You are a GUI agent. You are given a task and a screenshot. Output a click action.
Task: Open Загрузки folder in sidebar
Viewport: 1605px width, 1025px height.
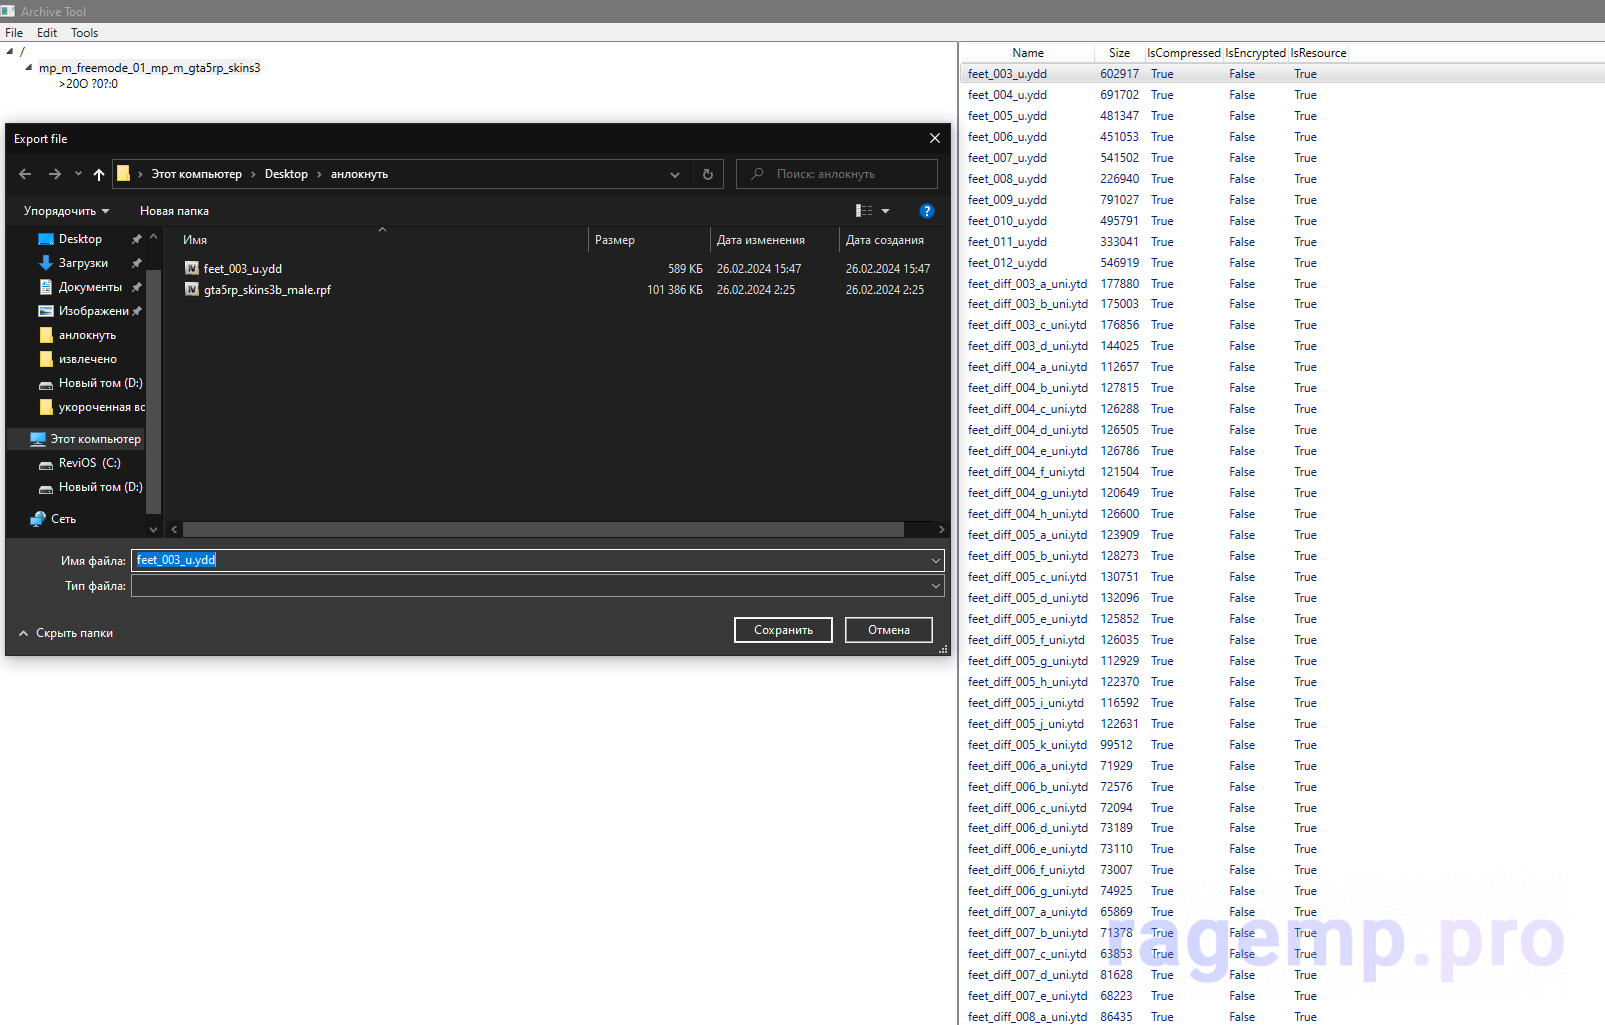tap(83, 263)
